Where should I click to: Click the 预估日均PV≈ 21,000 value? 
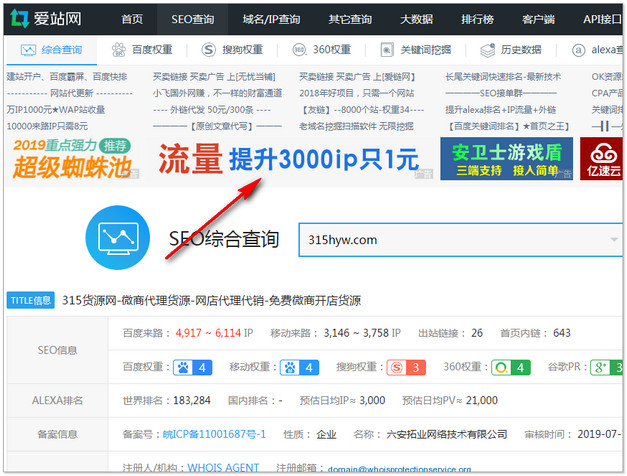481,400
